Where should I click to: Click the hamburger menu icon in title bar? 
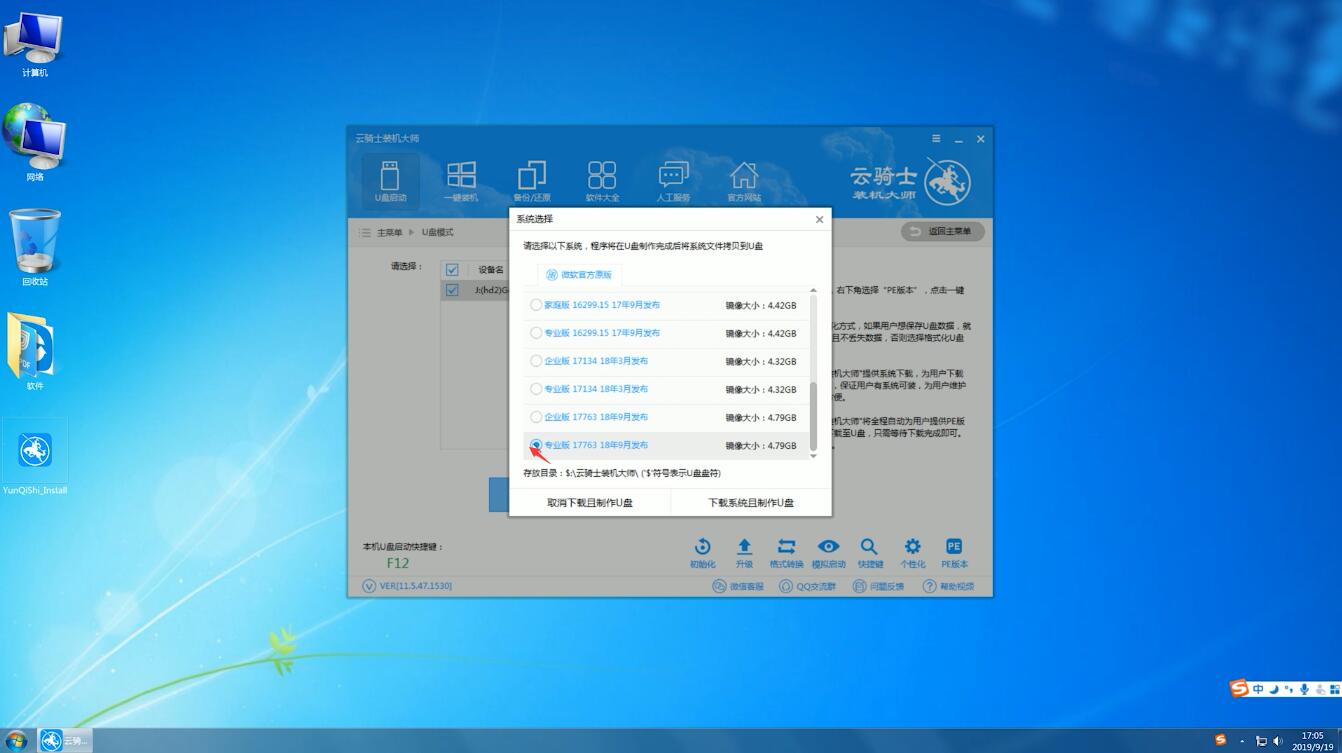pyautogui.click(x=936, y=139)
